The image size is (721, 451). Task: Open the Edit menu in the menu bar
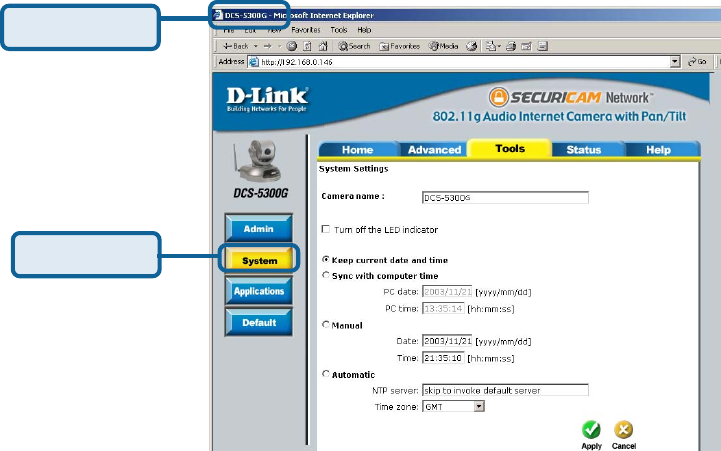tap(250, 30)
